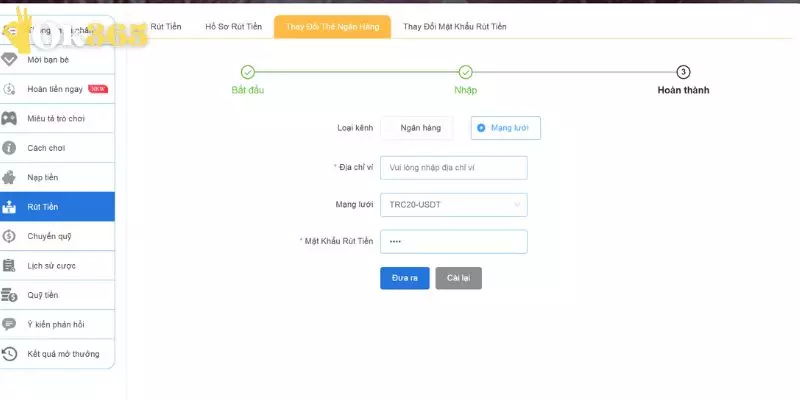The height and width of the screenshot is (400, 800).
Task: Click the Lịch sử cược clipboard icon
Action: pos(10,266)
